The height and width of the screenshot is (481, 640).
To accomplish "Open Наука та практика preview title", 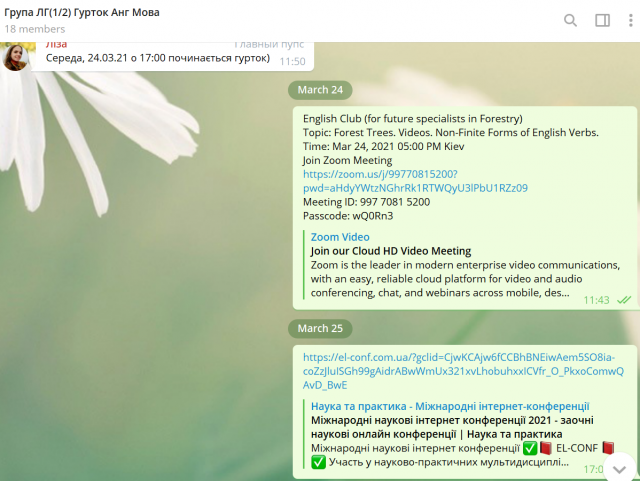I will 450,406.
